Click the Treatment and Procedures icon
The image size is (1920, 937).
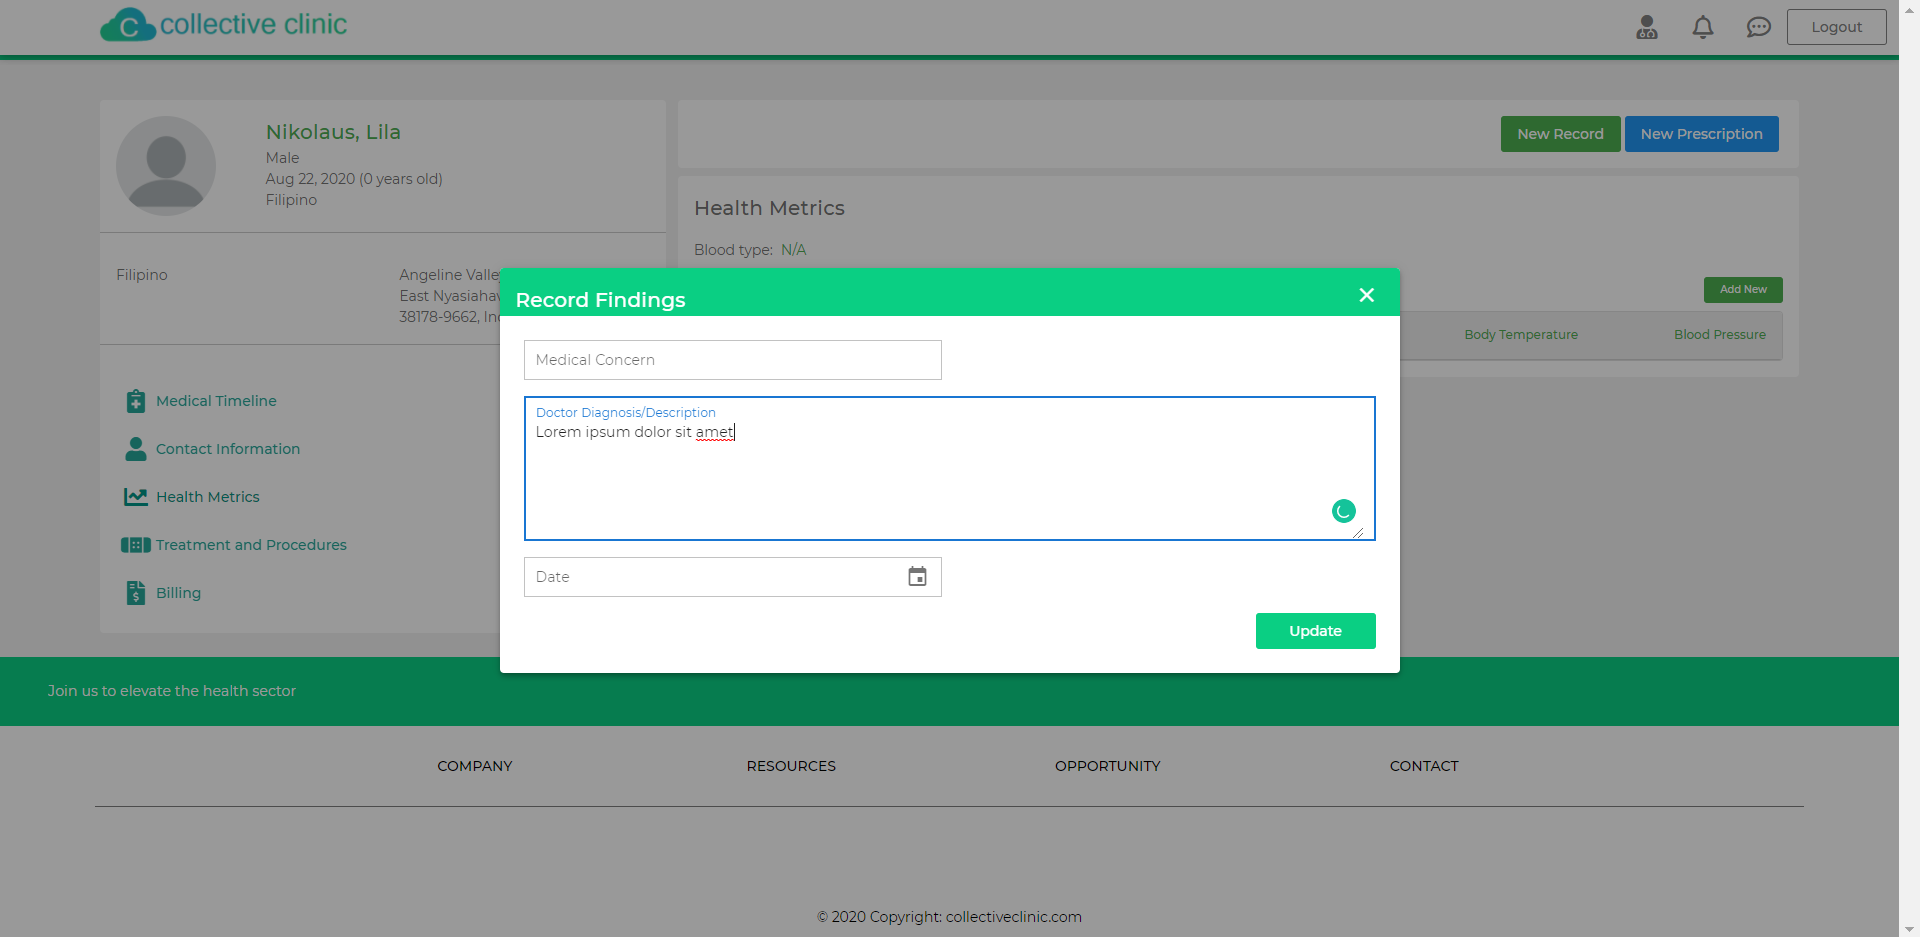[136, 545]
